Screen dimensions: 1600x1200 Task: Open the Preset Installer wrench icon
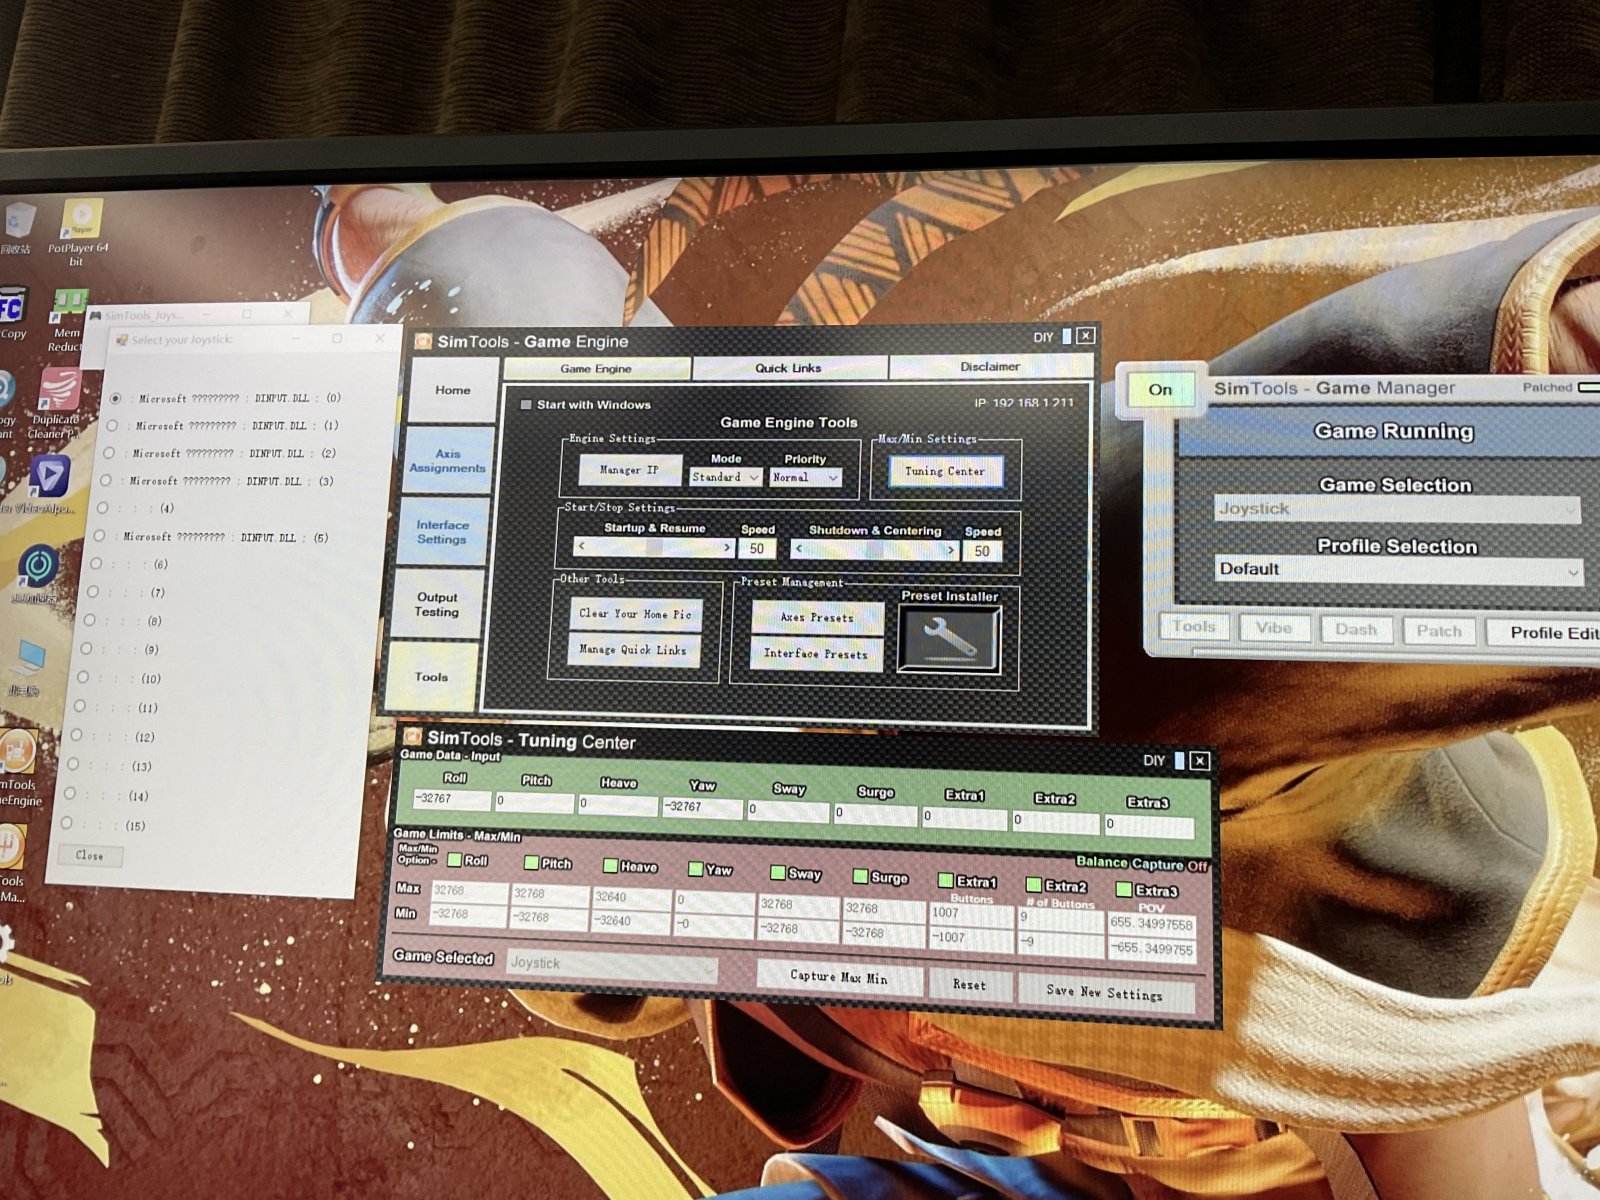click(x=949, y=639)
